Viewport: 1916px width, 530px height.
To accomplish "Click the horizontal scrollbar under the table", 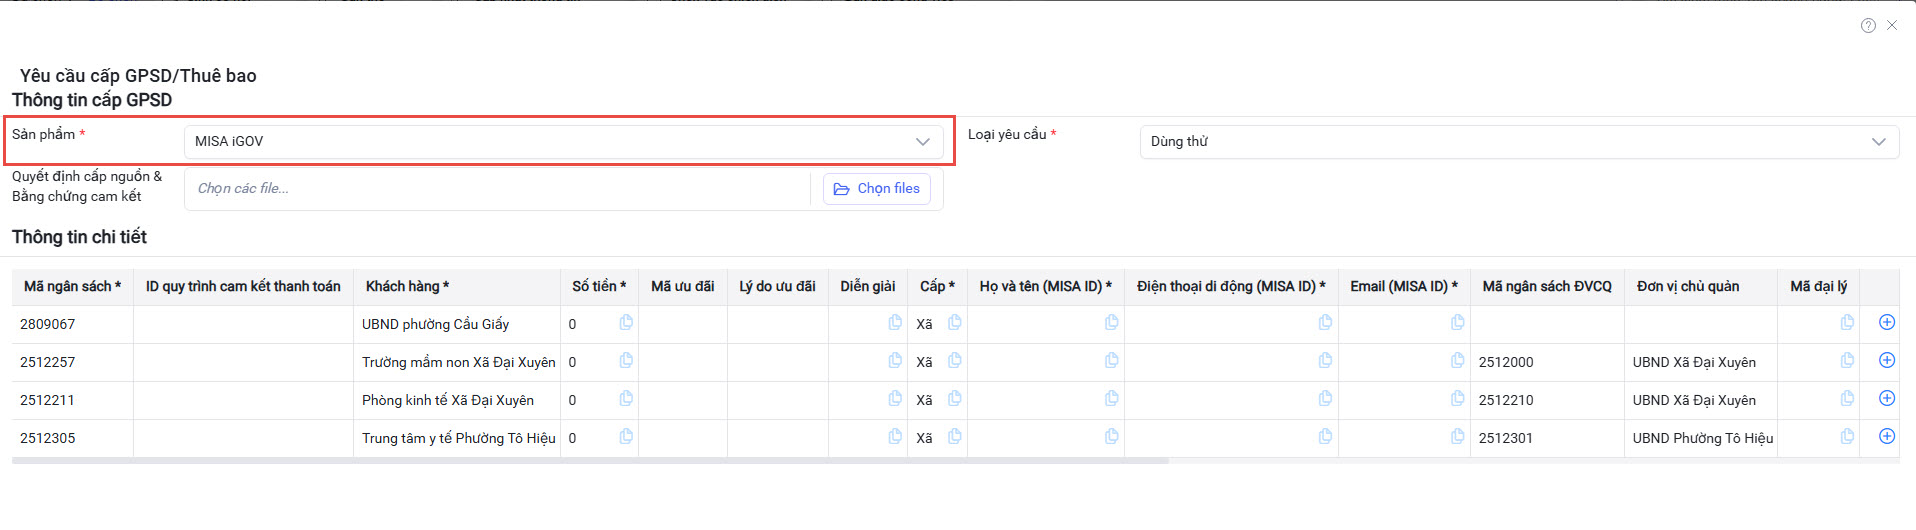I will [x=590, y=461].
